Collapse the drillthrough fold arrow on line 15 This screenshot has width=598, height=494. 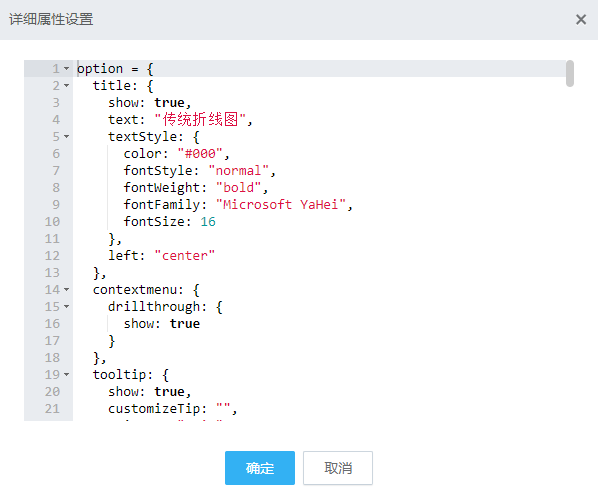click(66, 306)
